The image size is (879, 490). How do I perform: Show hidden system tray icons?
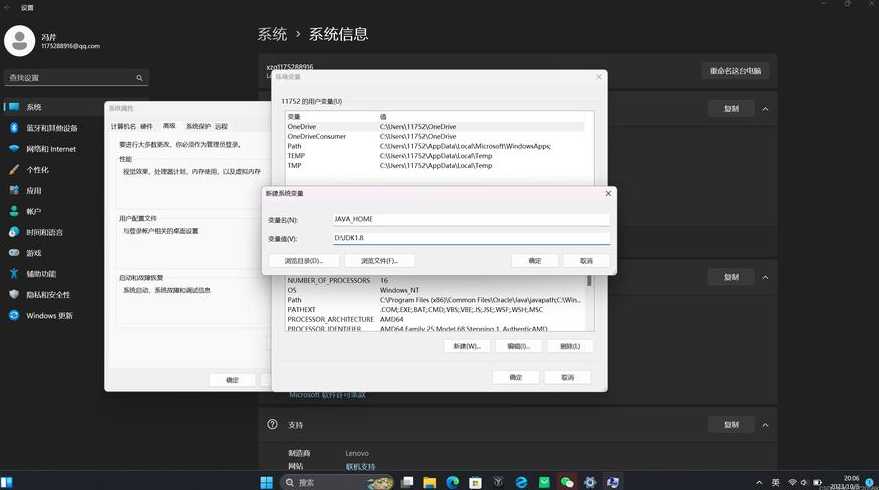[759, 482]
